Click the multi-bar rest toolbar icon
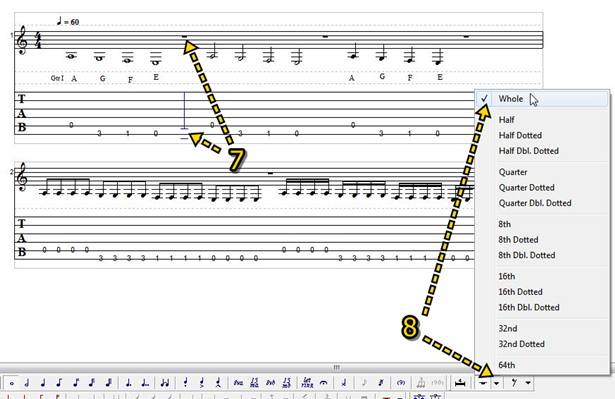This screenshot has height=399, width=615. tap(460, 383)
